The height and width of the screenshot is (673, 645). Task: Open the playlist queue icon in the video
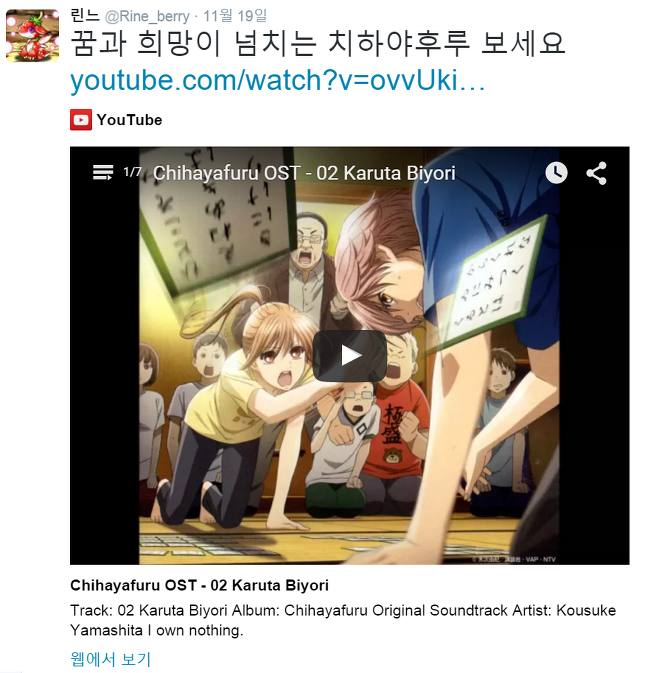(x=103, y=173)
